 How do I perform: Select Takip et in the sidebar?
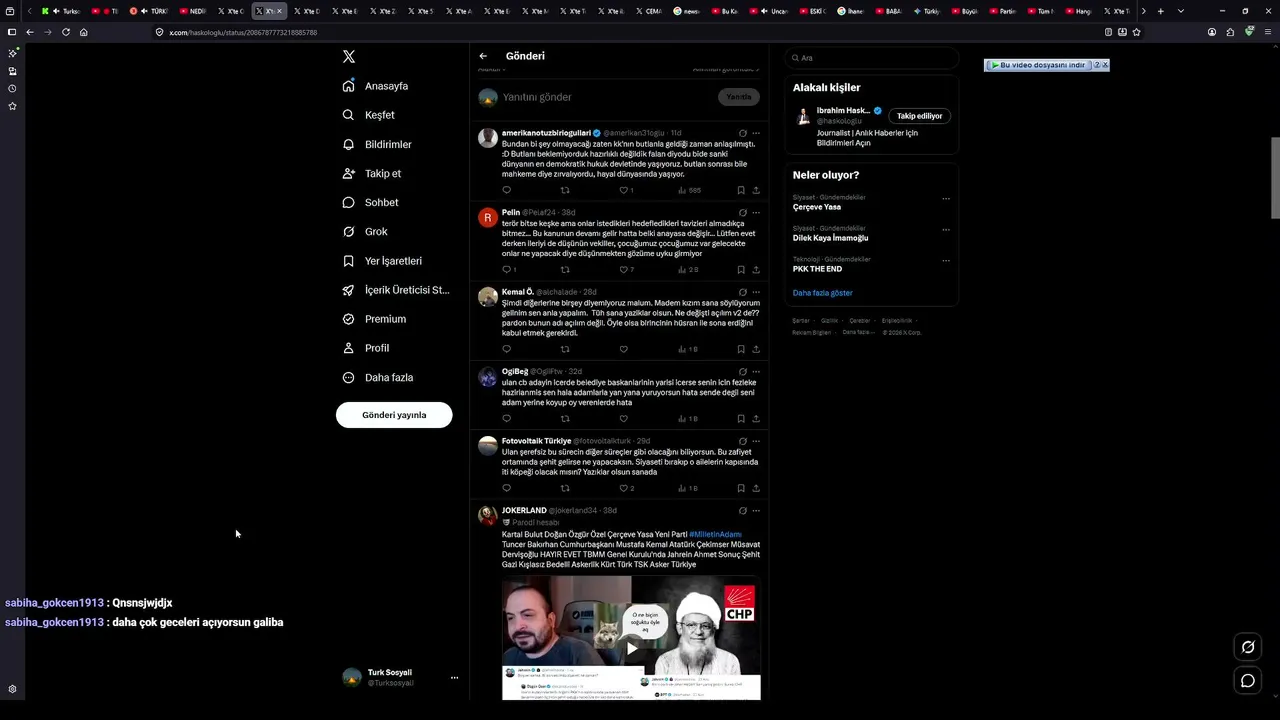(x=371, y=173)
